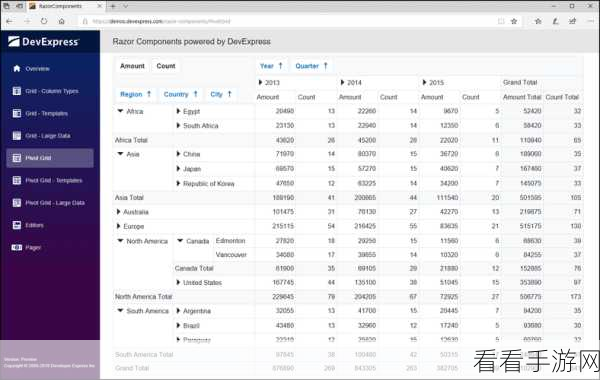Open the tab actions chevron beside new tab
The image size is (600, 380).
pyautogui.click(x=126, y=6)
